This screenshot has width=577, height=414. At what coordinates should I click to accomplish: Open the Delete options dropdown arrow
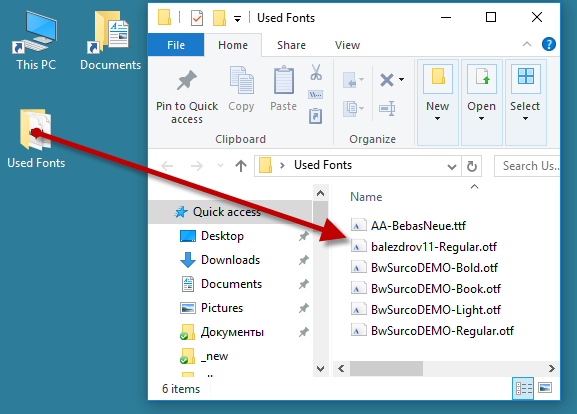pyautogui.click(x=401, y=79)
